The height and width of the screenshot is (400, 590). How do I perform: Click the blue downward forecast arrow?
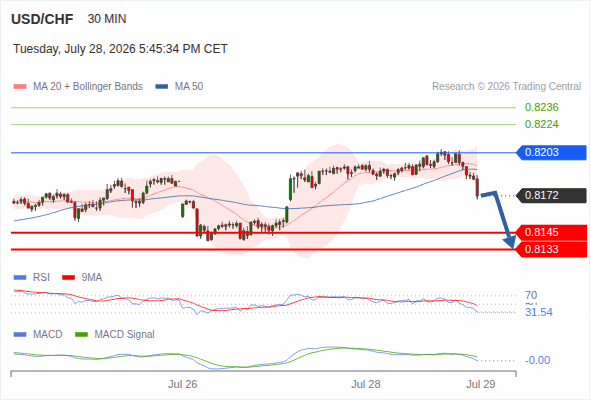click(x=499, y=220)
